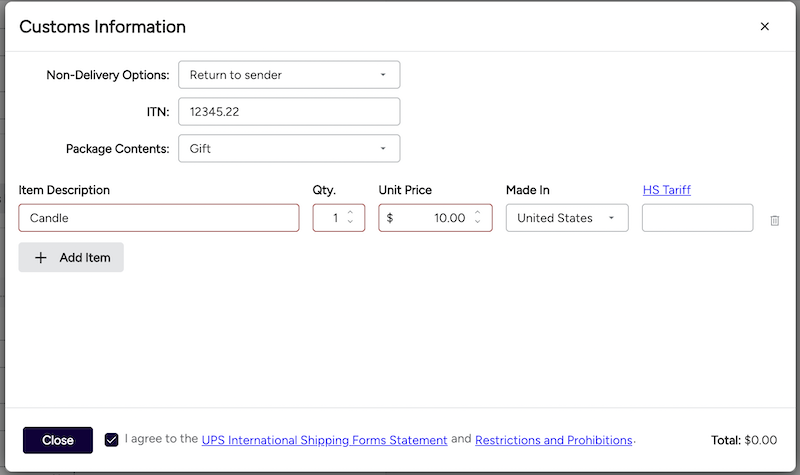Screen dimensions: 800x475
Task: Dismiss the dialog with the X icon
Action: [x=765, y=27]
